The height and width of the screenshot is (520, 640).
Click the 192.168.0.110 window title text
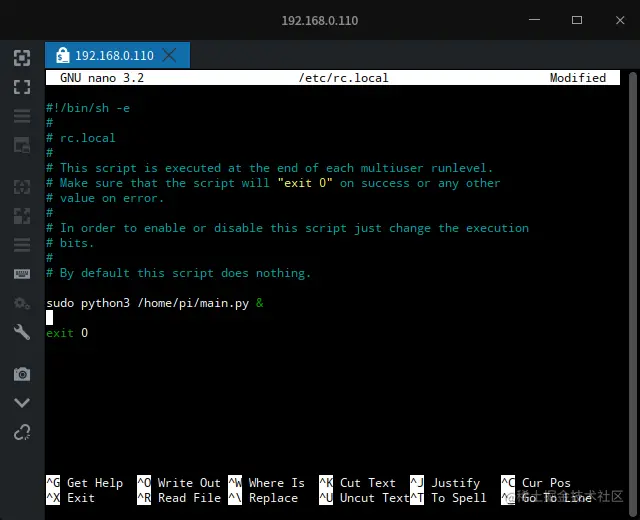[x=320, y=20]
